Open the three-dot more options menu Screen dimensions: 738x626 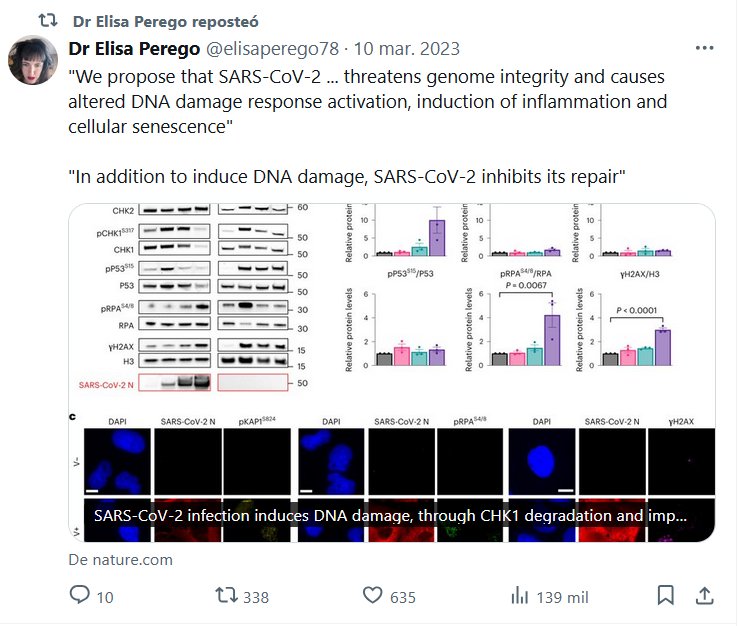tap(703, 49)
